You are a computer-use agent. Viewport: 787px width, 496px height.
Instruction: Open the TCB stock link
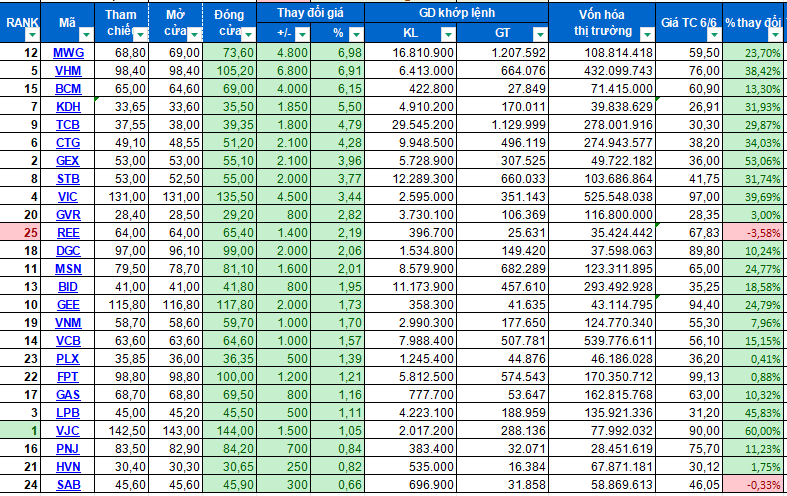68,125
